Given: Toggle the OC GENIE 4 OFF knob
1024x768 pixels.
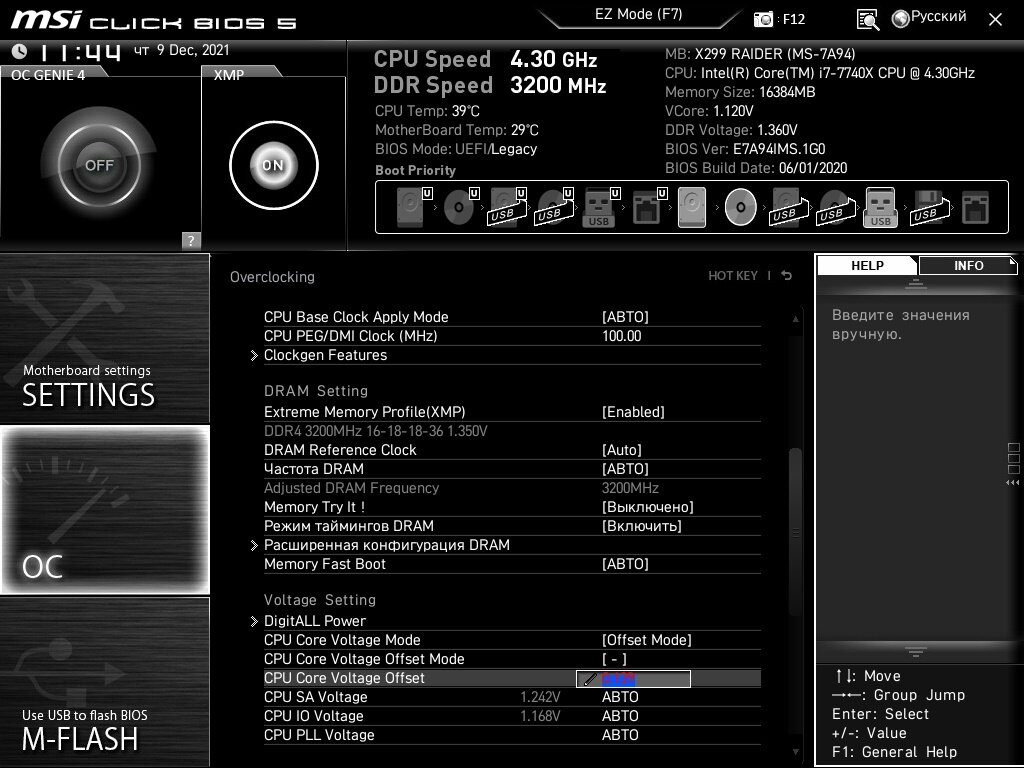Looking at the screenshot, I should (99, 165).
